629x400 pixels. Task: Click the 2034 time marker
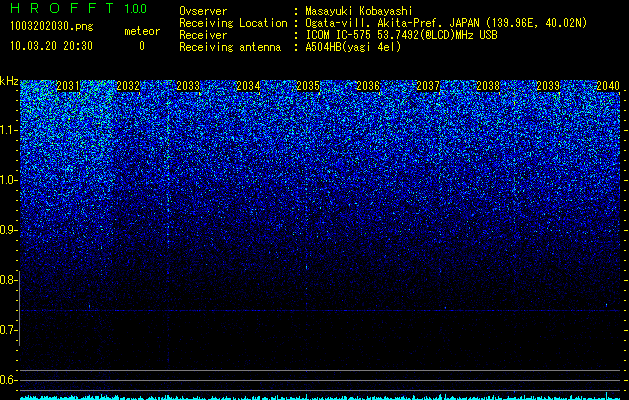click(x=248, y=85)
